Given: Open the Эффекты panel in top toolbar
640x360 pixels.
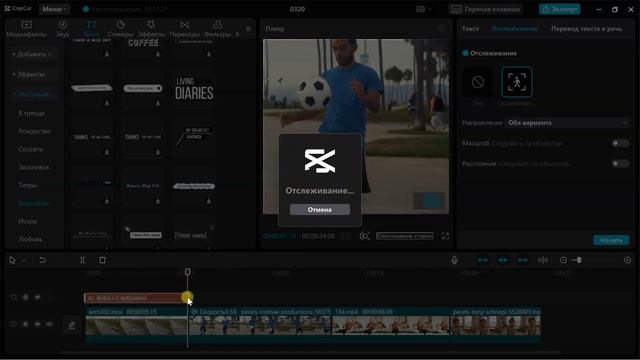Looking at the screenshot, I should click(151, 29).
